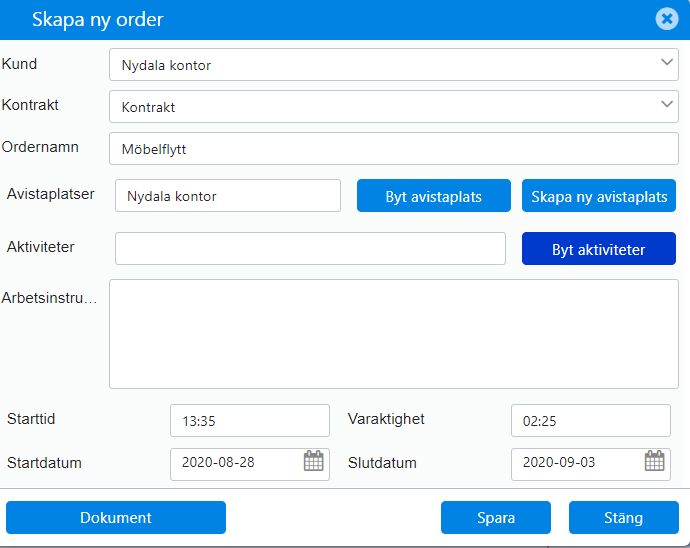Open the Startdatum calendar picker
Screen dimensions: 690x548
(313, 461)
